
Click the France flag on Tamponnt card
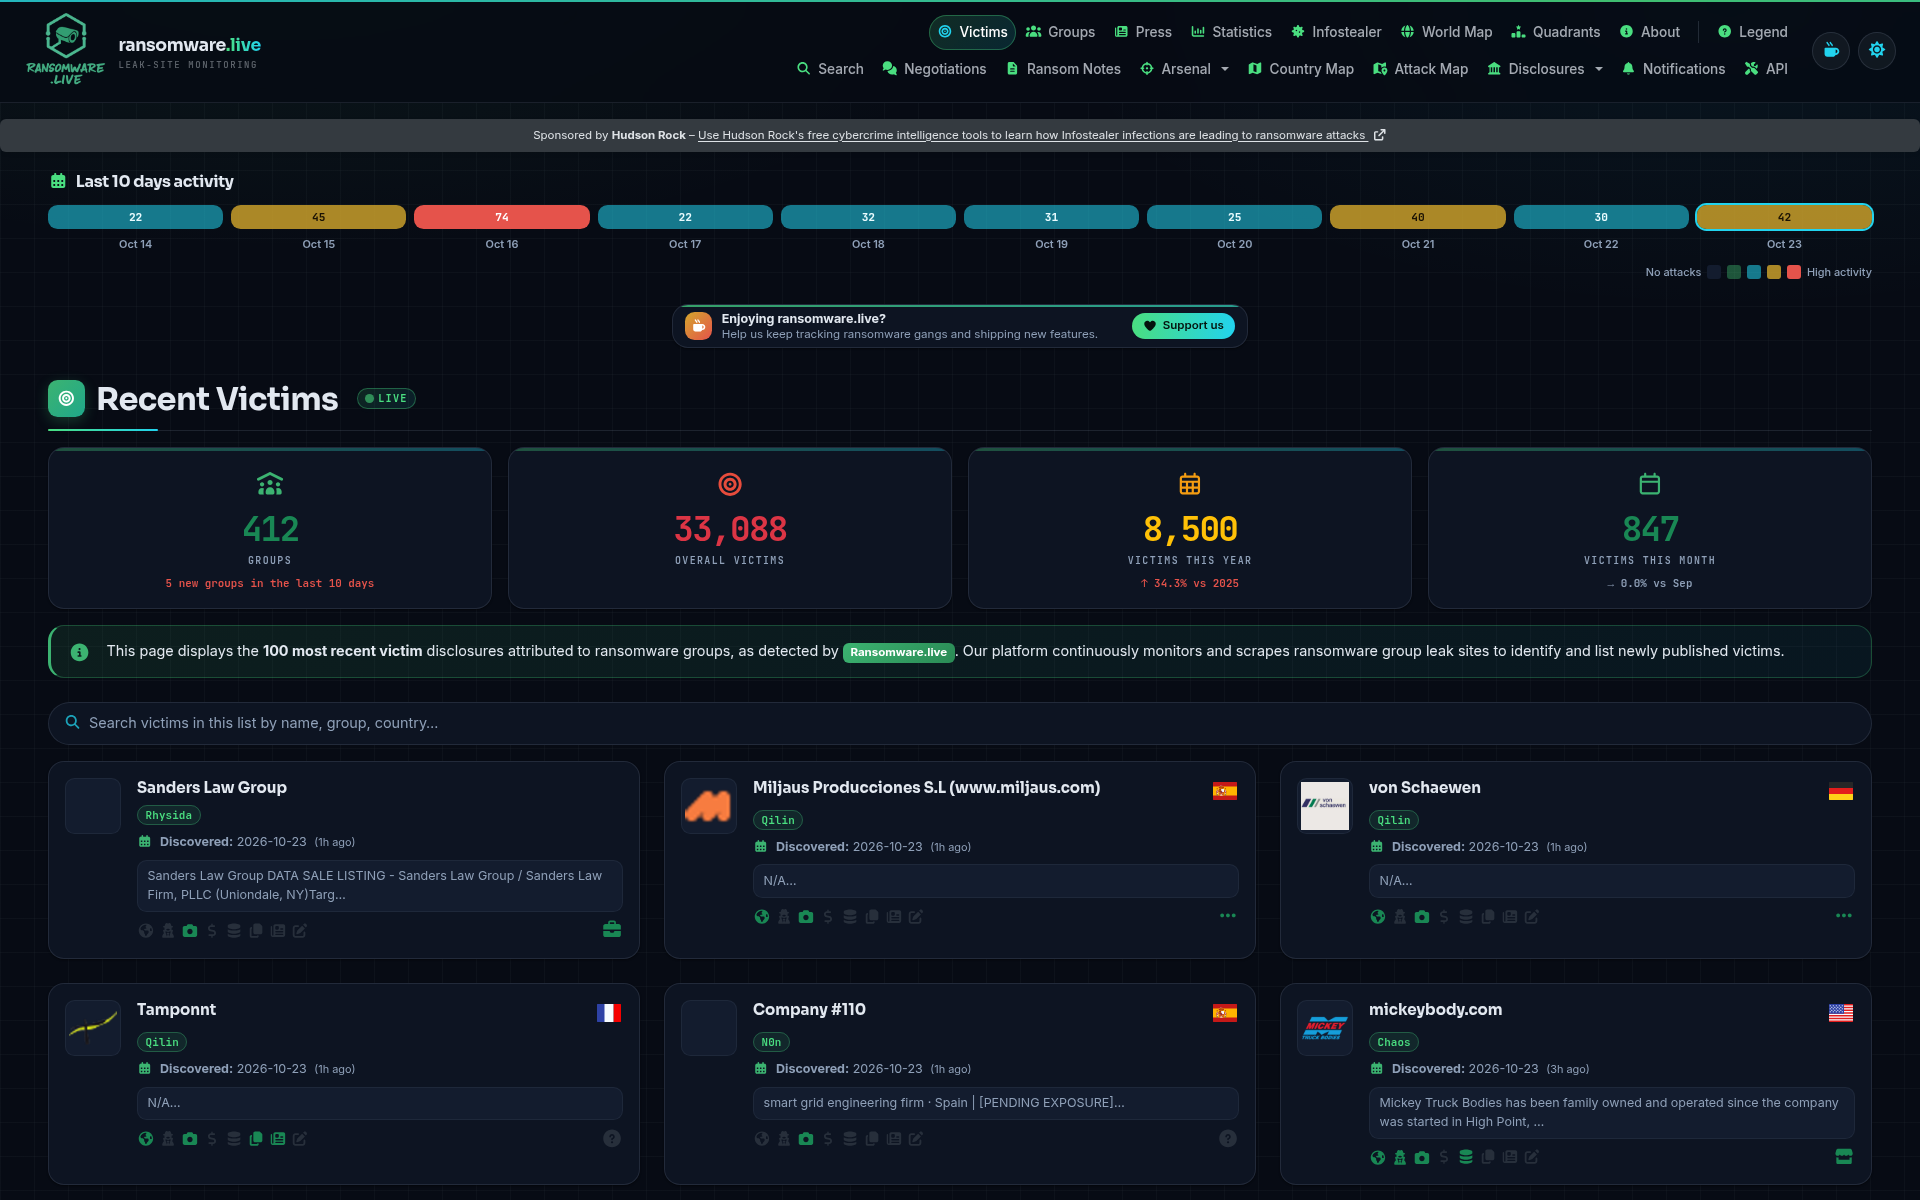click(x=609, y=1013)
